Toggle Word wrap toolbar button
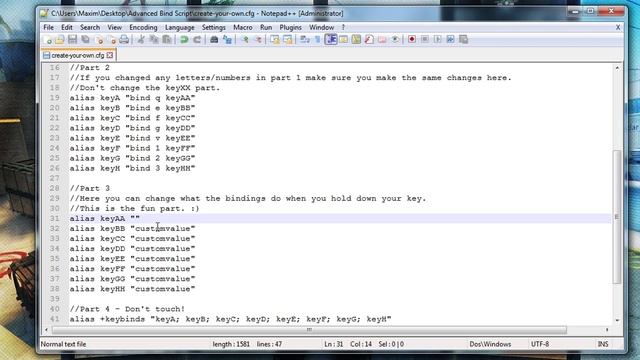 pyautogui.click(x=304, y=40)
